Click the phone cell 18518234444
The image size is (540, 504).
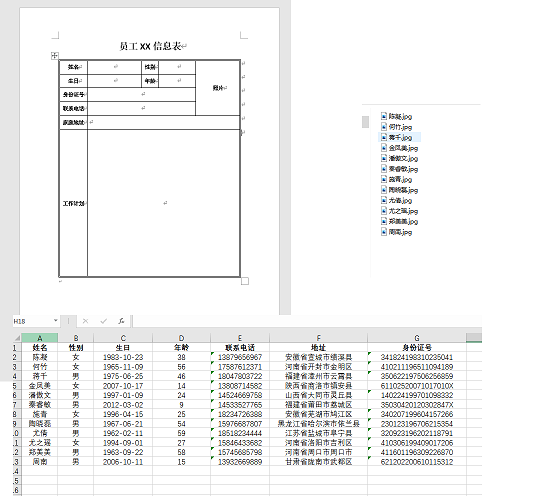pos(240,433)
